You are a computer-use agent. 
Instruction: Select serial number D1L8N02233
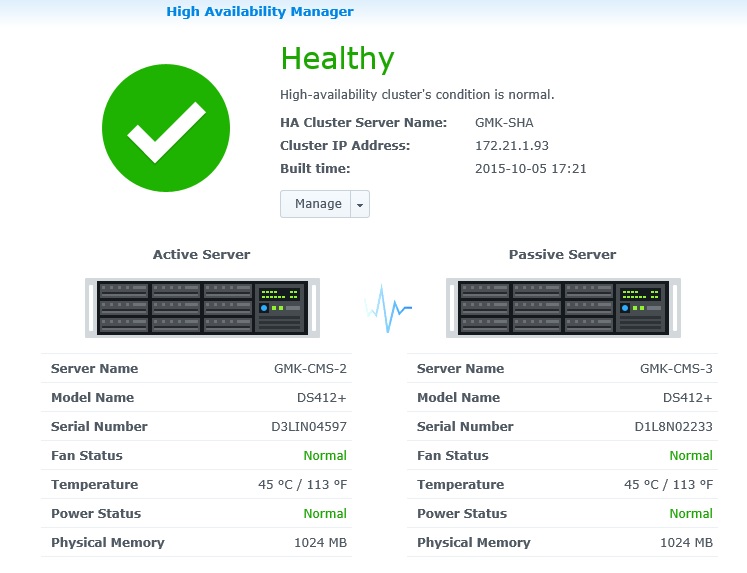point(674,427)
